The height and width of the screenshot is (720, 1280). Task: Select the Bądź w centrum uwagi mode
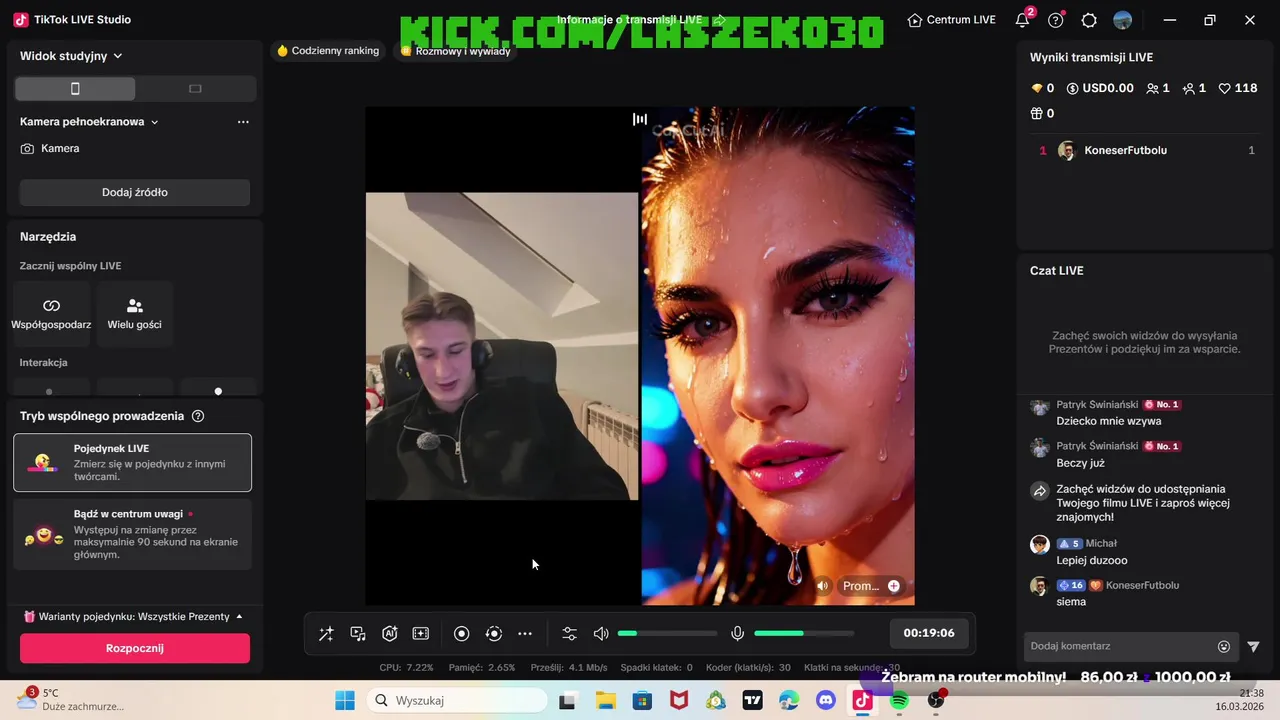[133, 534]
